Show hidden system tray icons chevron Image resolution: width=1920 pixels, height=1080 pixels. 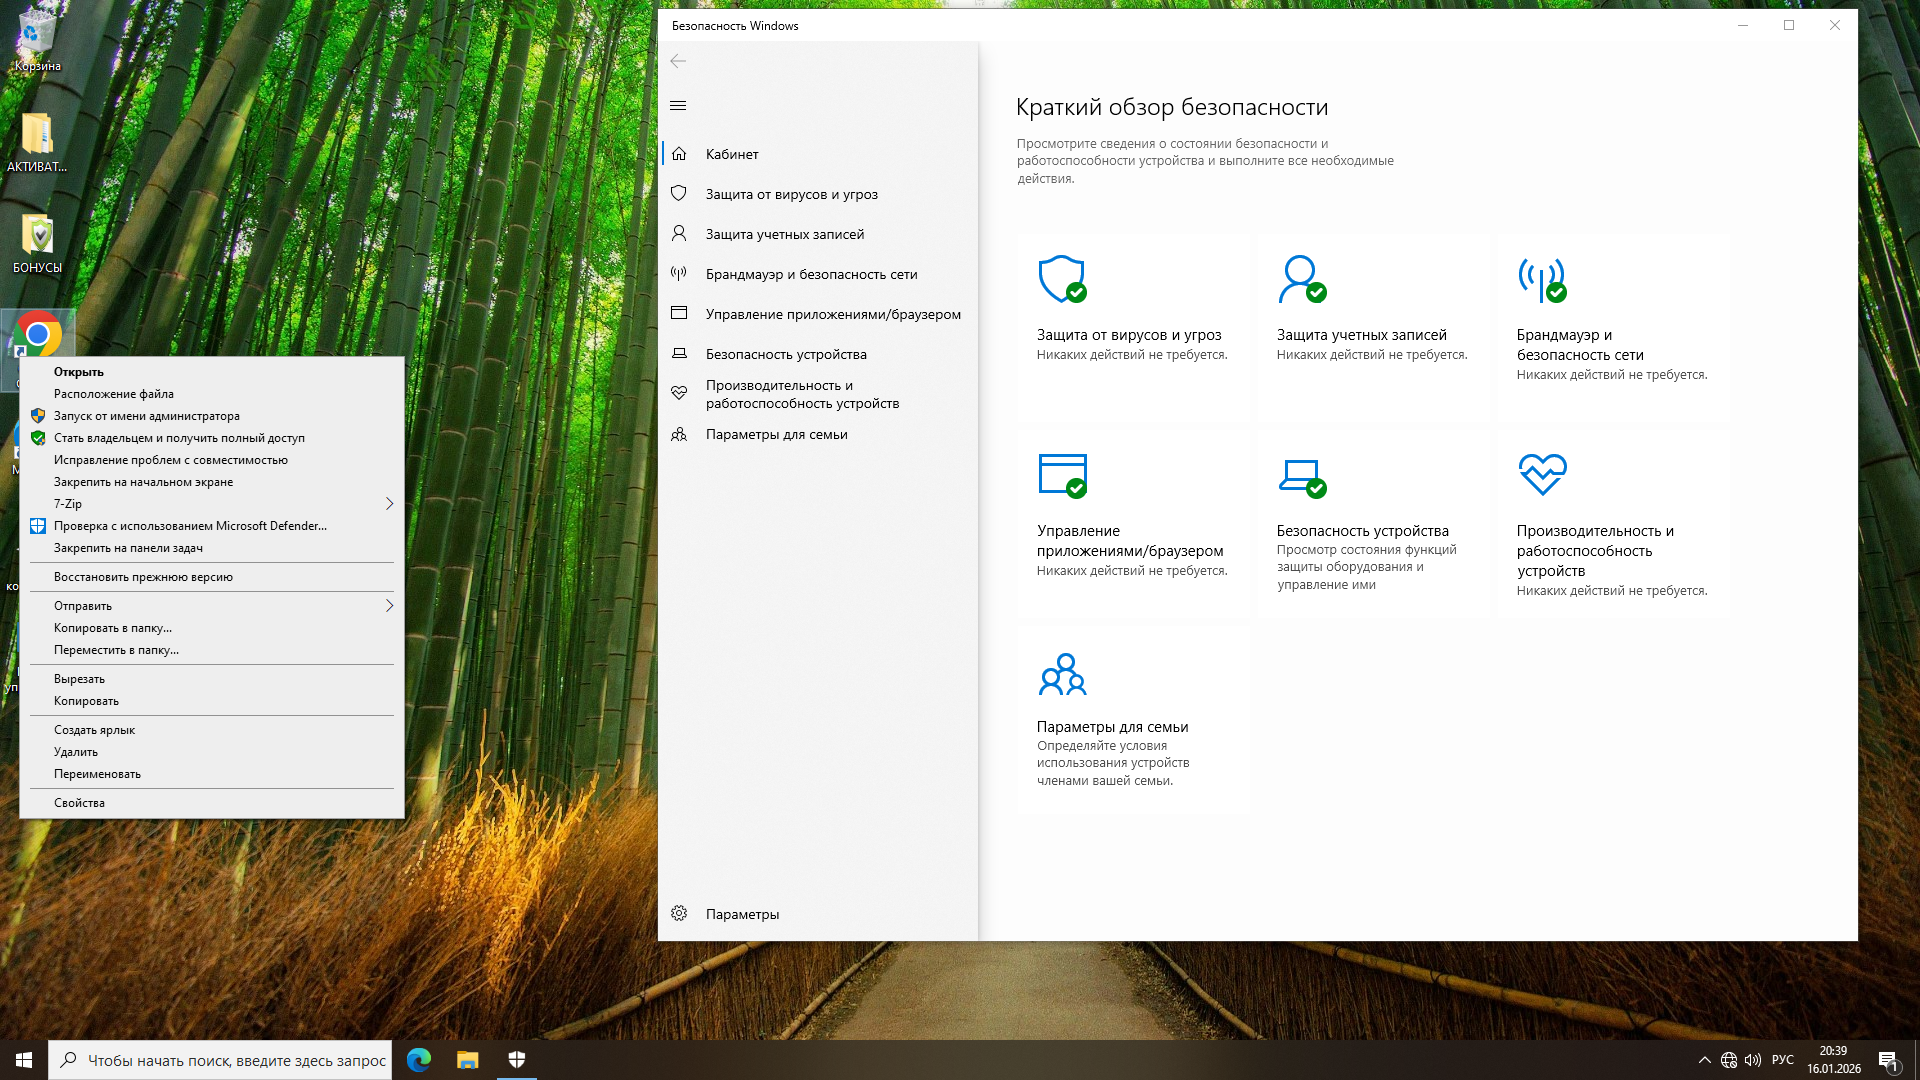[1704, 1060]
